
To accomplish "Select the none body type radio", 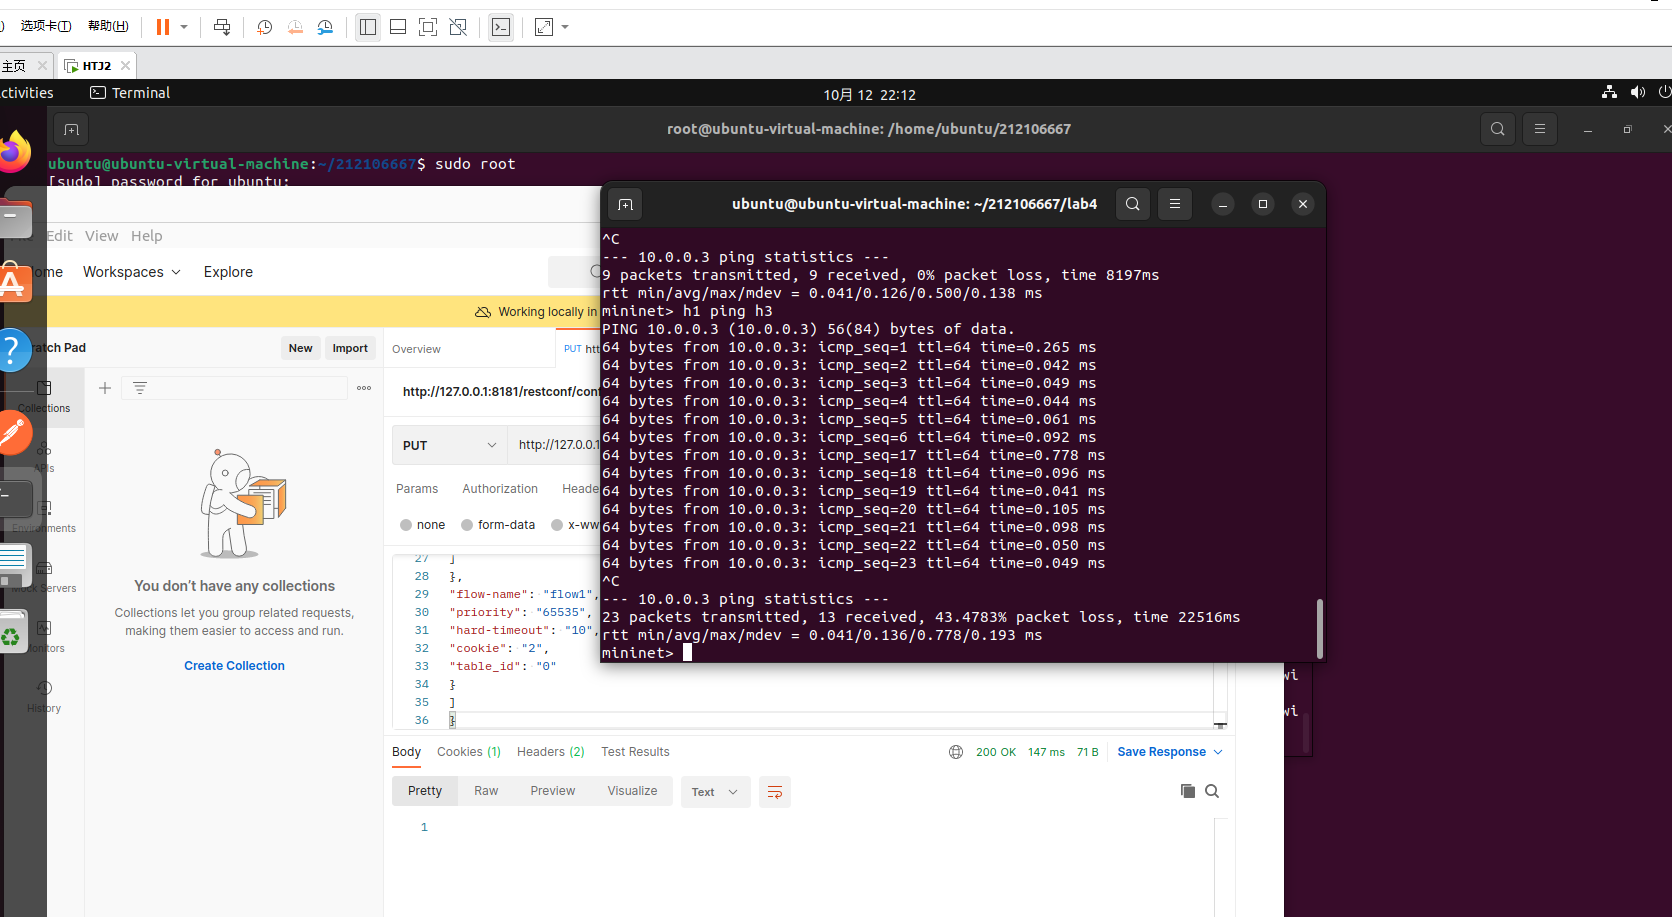I will tap(406, 525).
